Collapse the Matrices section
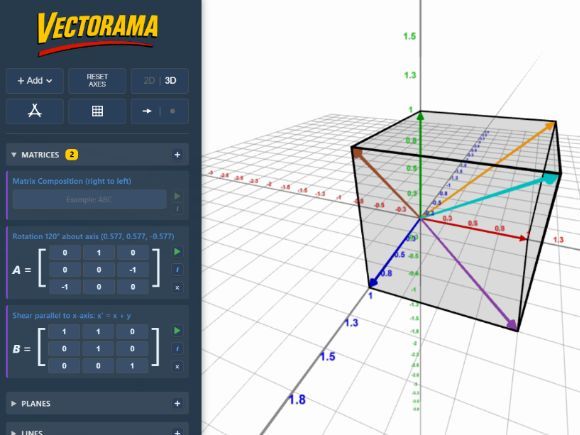Viewport: 580px width, 435px height. [x=14, y=155]
